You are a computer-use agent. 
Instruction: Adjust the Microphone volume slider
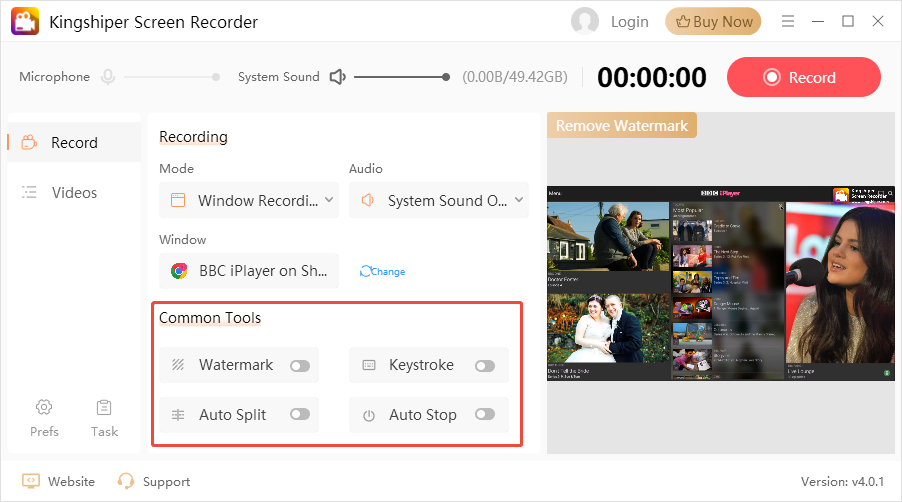coord(171,76)
